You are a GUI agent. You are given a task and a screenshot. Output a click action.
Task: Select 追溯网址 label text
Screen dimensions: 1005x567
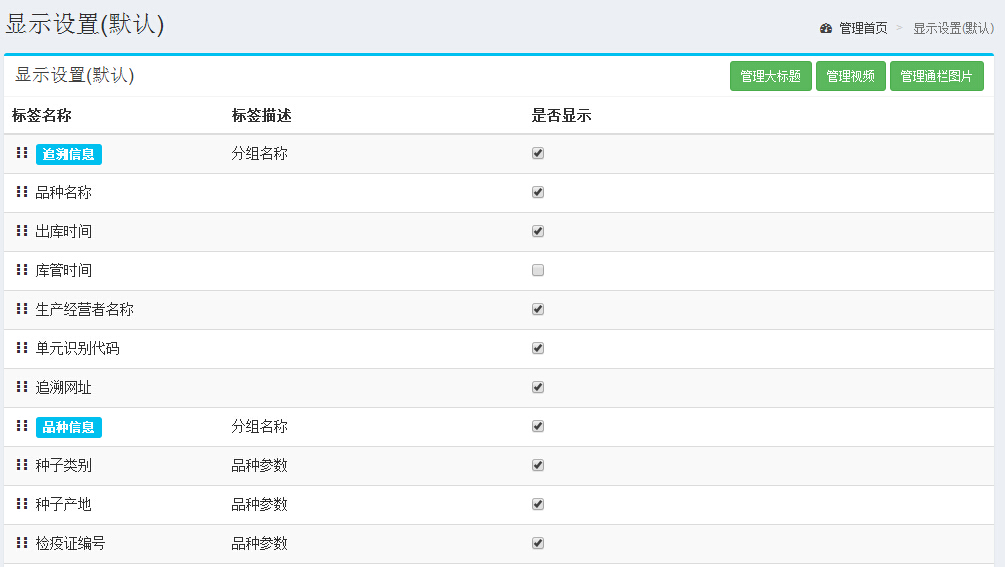pos(63,388)
